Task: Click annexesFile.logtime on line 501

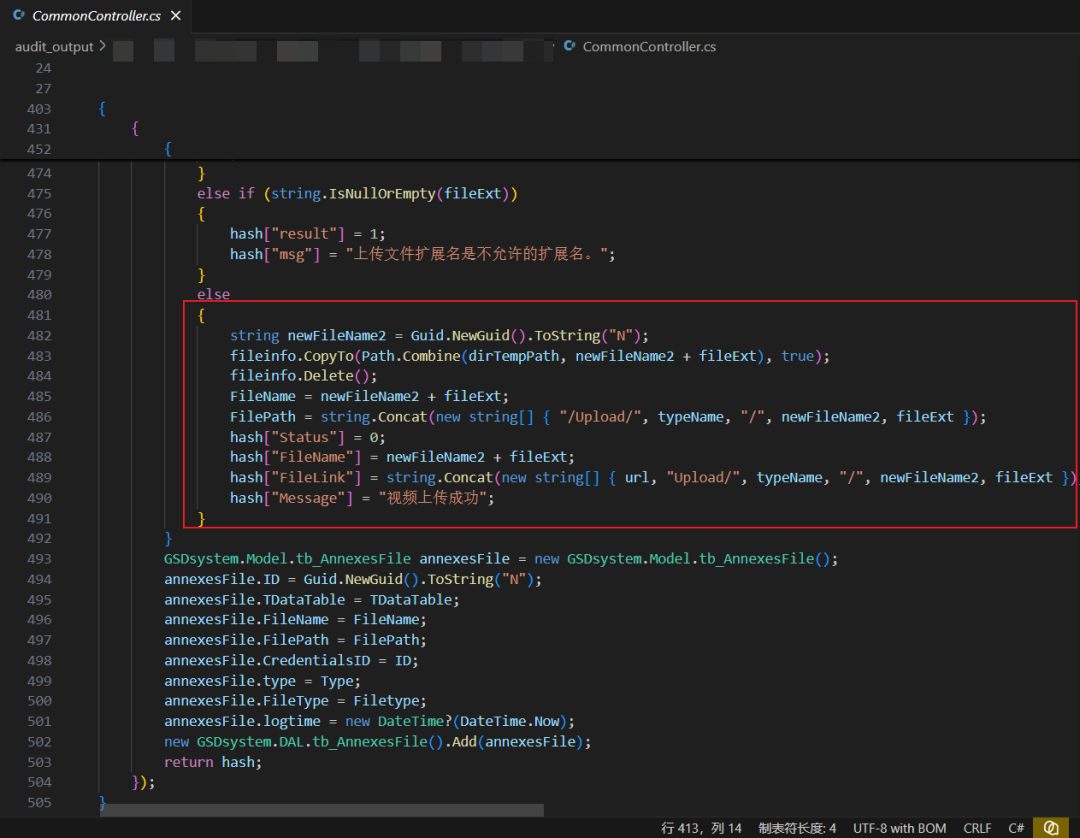Action: 242,721
